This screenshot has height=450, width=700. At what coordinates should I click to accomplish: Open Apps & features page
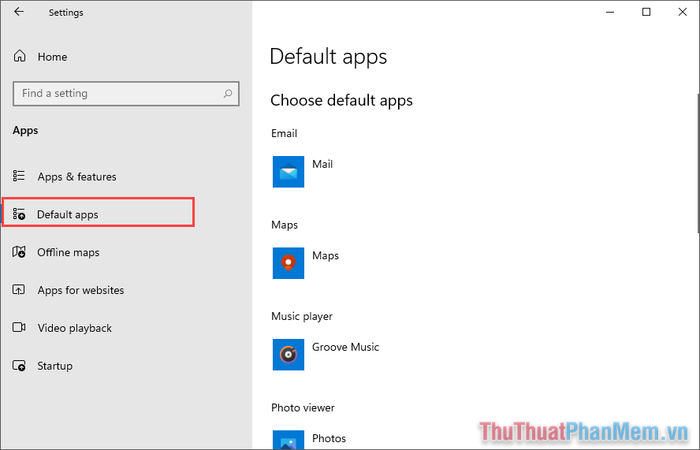[x=77, y=177]
